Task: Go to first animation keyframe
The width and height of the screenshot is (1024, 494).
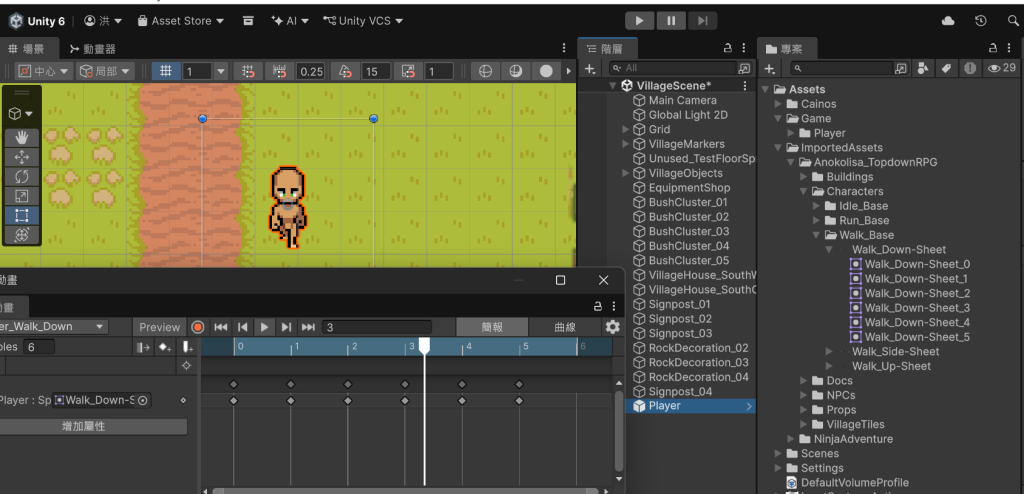Action: coord(221,327)
